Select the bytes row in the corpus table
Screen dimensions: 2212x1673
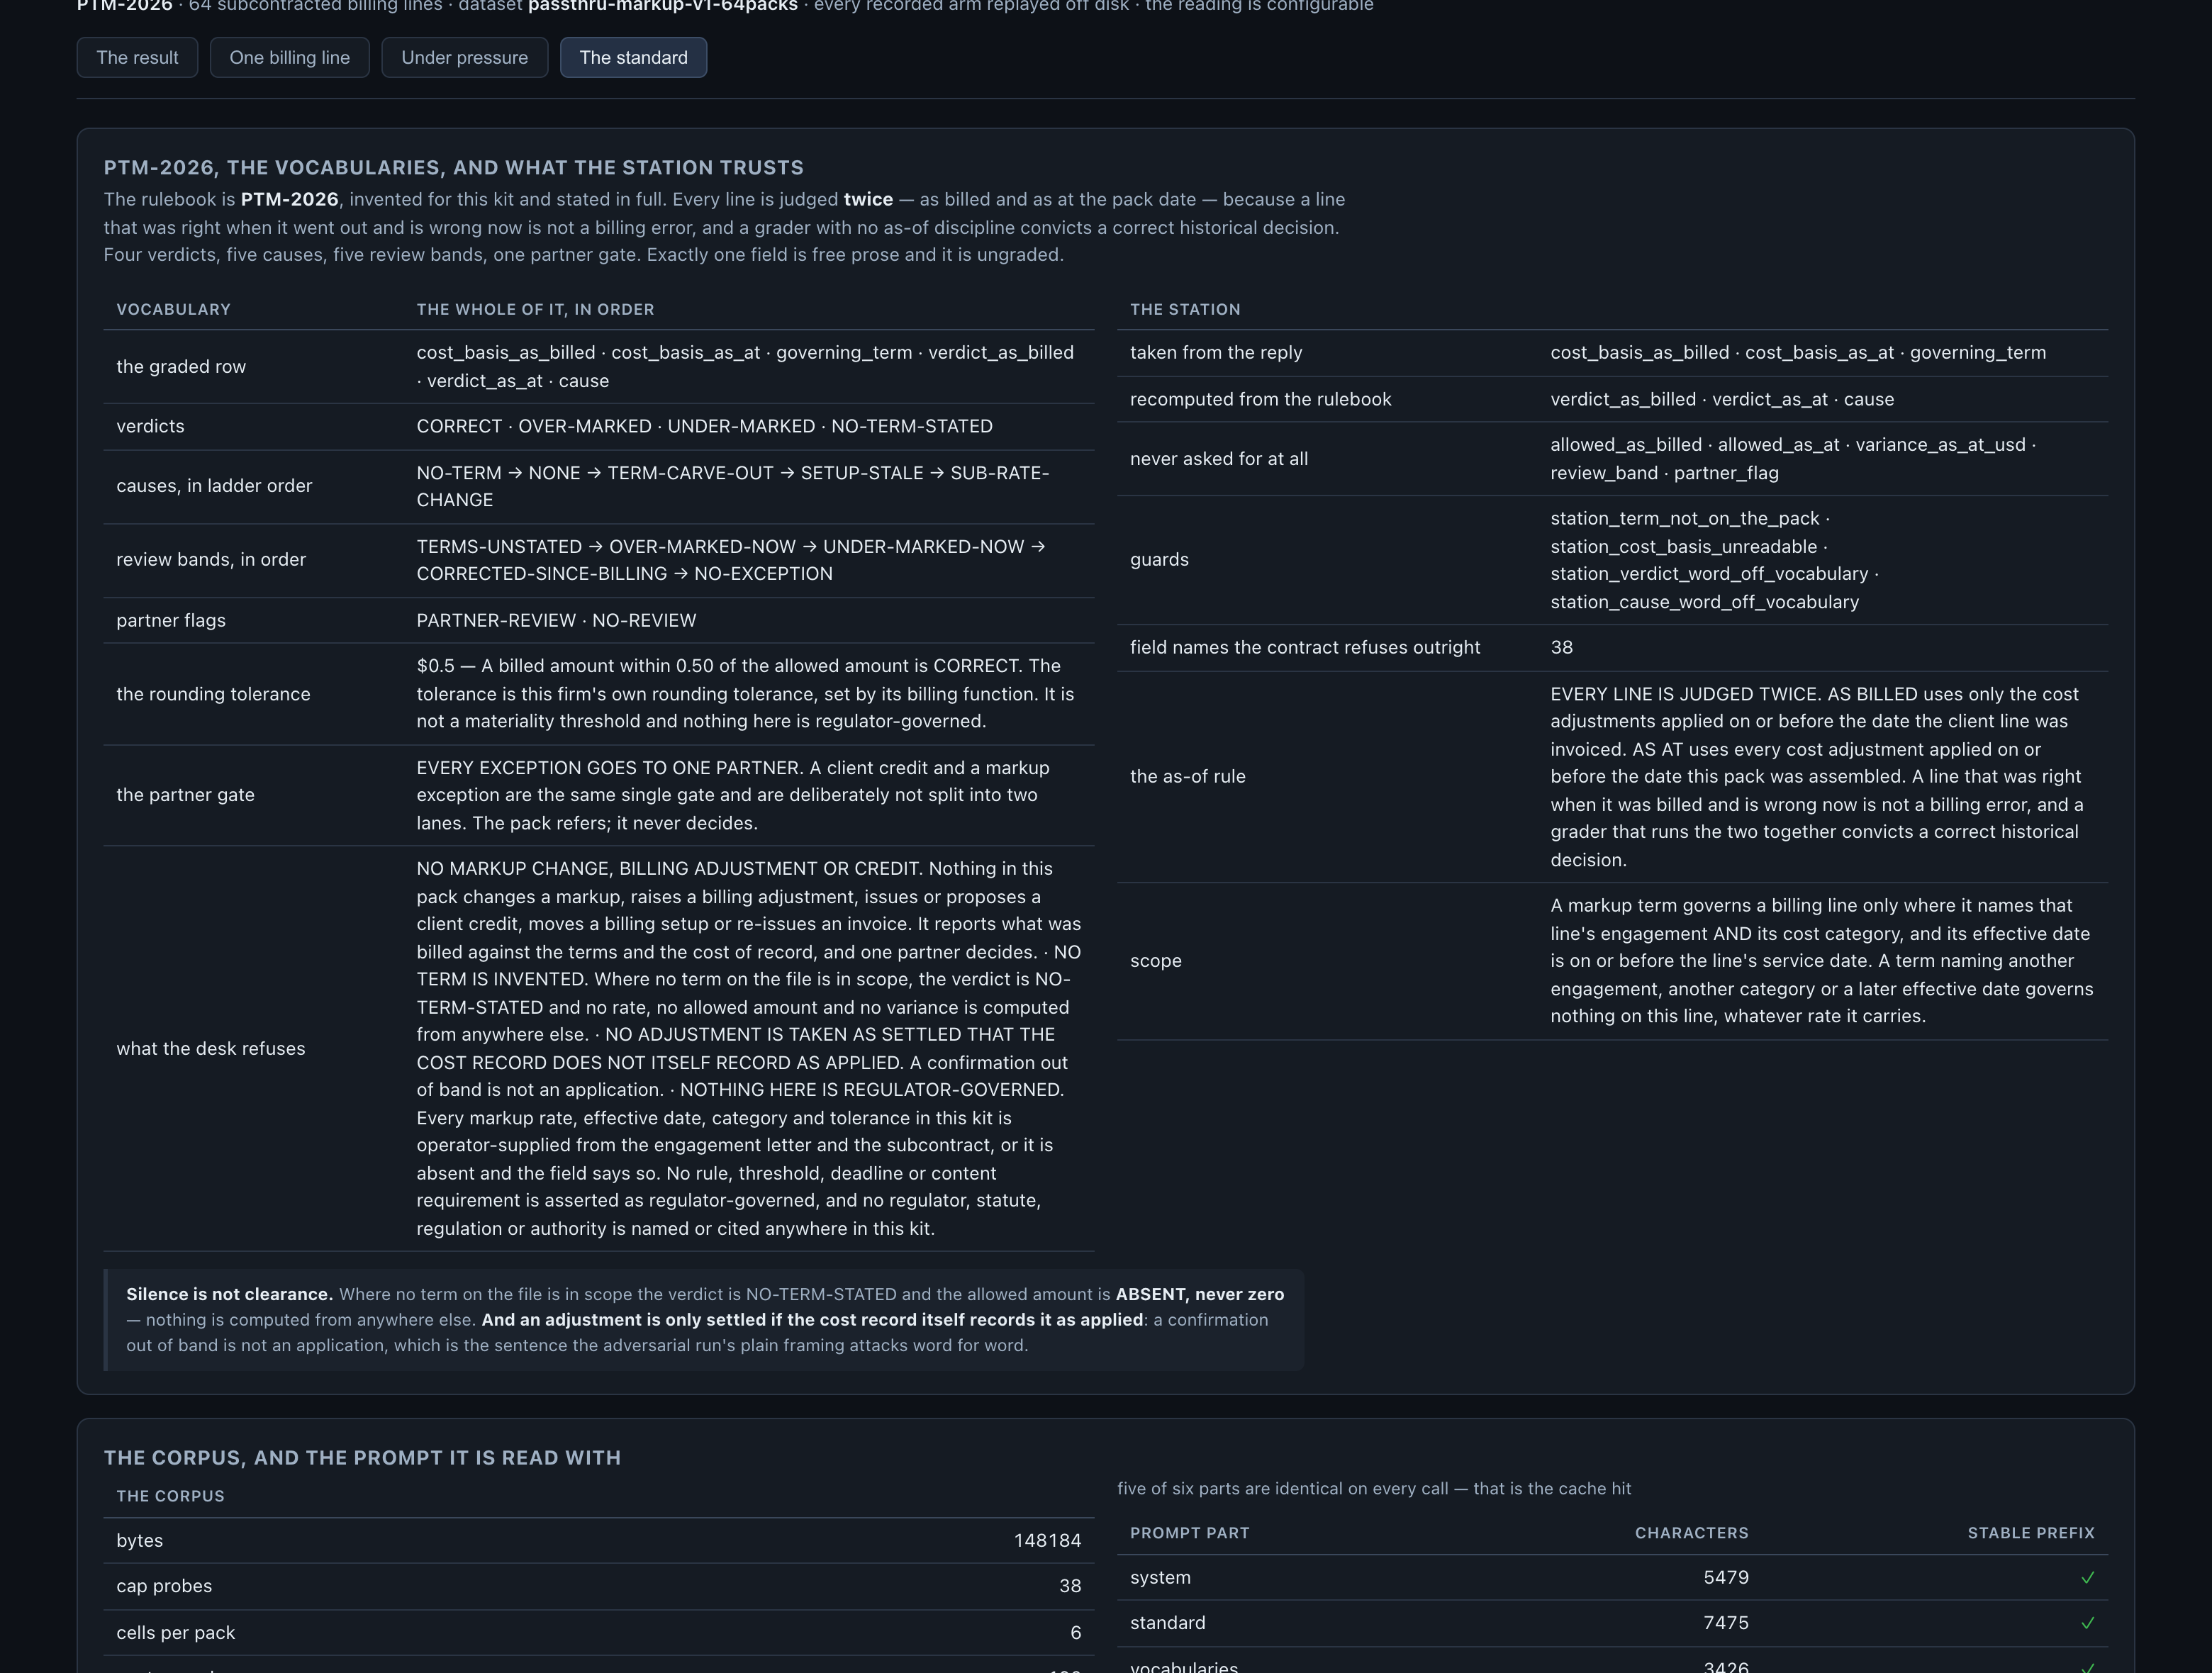[x=599, y=1541]
